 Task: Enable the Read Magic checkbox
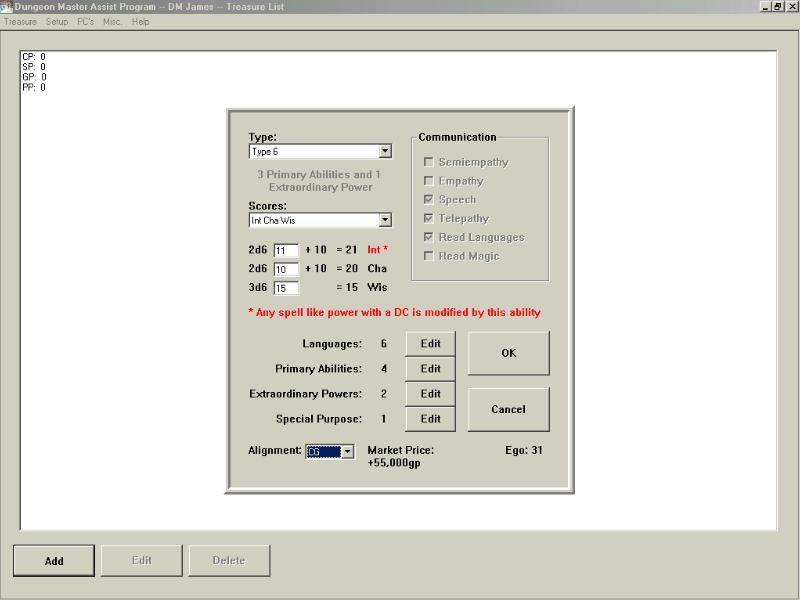pyautogui.click(x=429, y=257)
